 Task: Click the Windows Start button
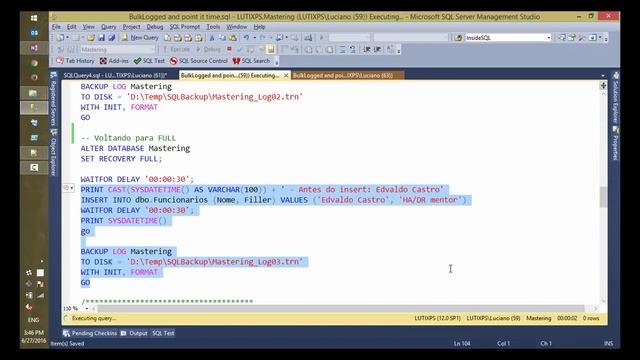coord(34,18)
